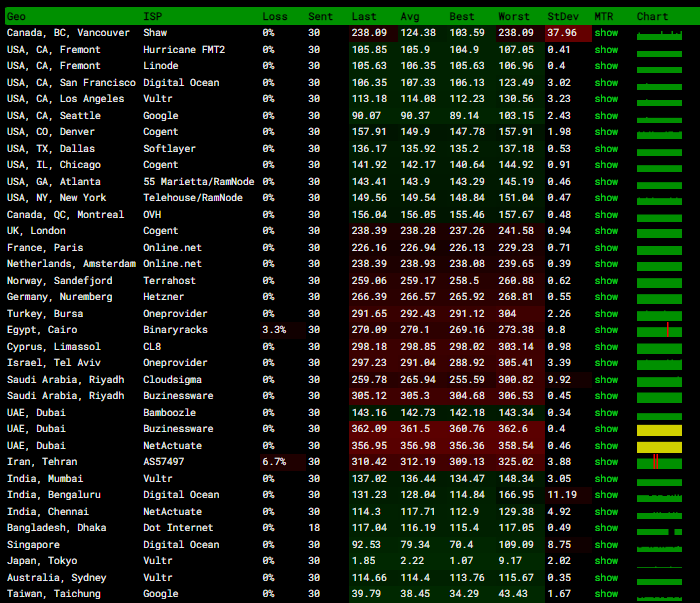Click 'show' for Los Angeles Vultr
This screenshot has width=700, height=603.
pyautogui.click(x=606, y=99)
